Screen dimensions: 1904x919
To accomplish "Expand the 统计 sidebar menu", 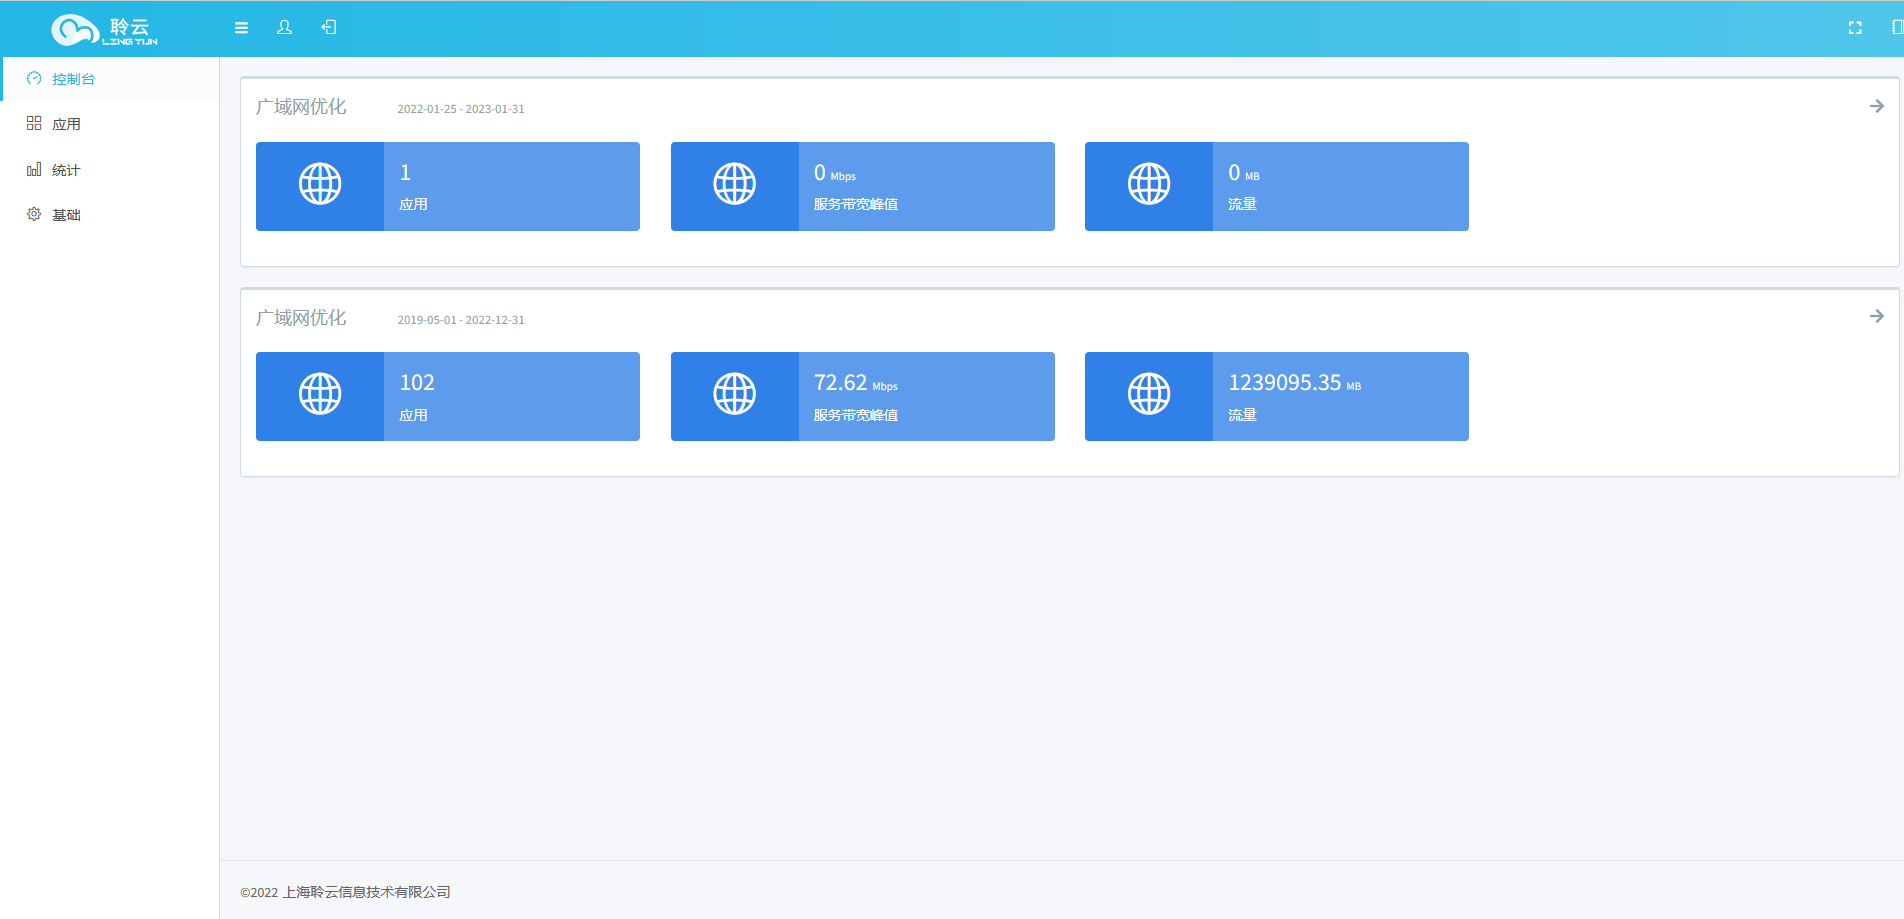I will click(66, 170).
